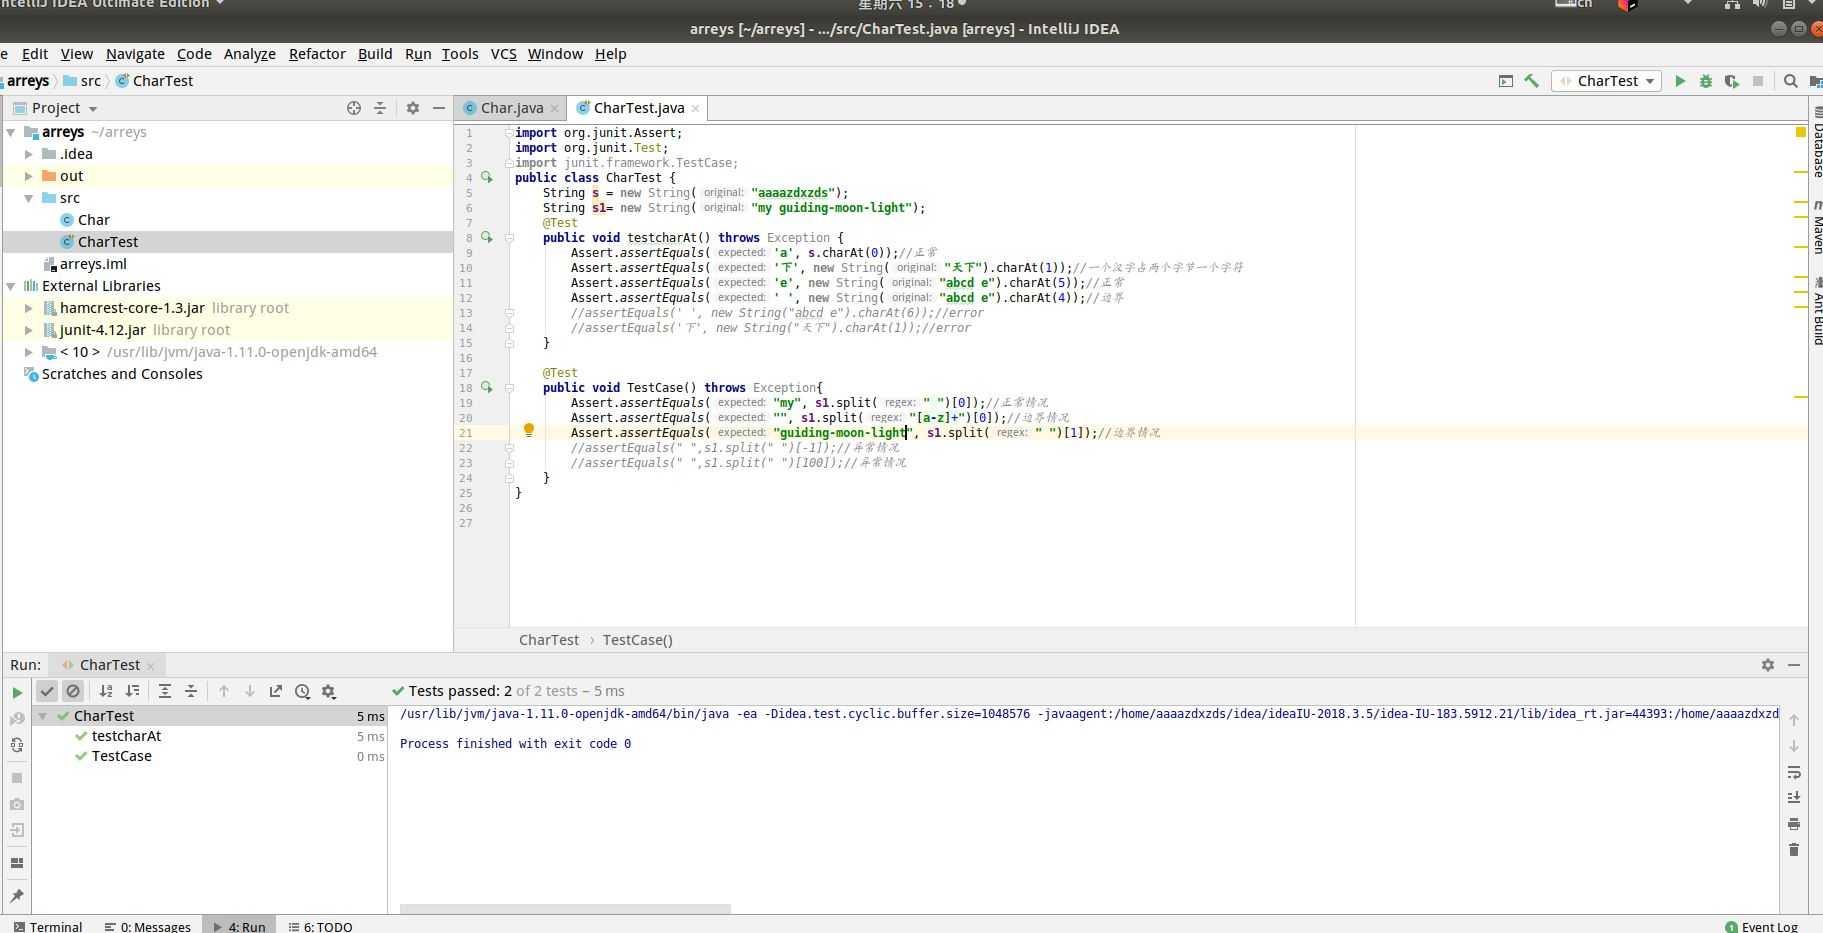1823x933 pixels.
Task: Open Run panel settings gear at right
Action: [1767, 665]
